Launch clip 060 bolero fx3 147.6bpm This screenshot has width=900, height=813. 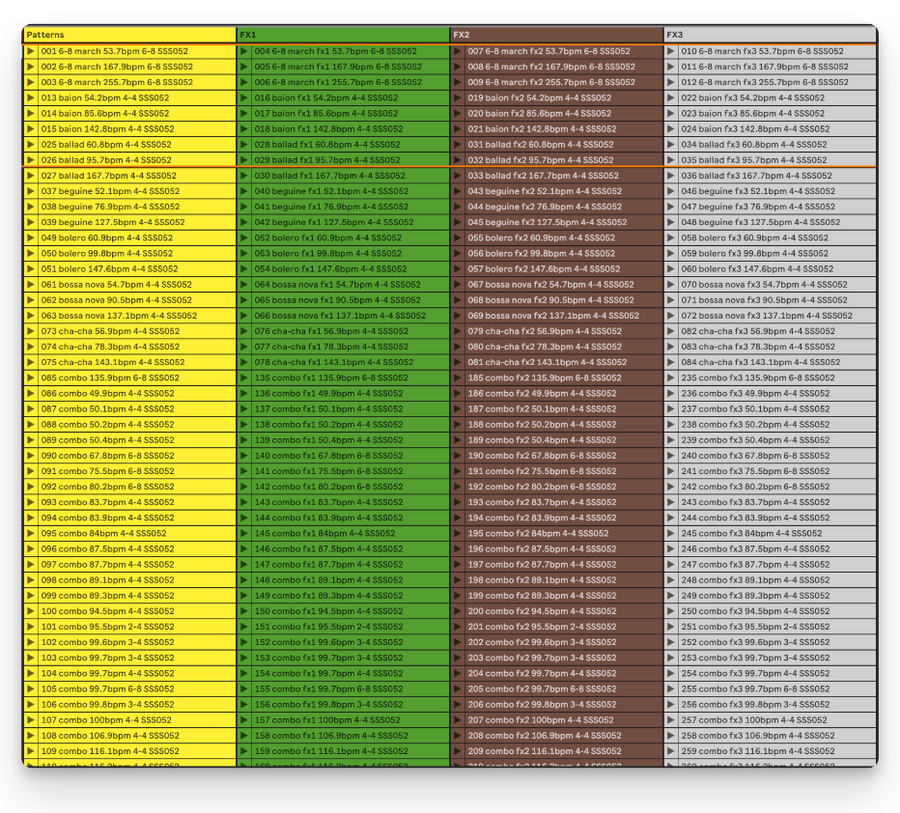(x=671, y=269)
